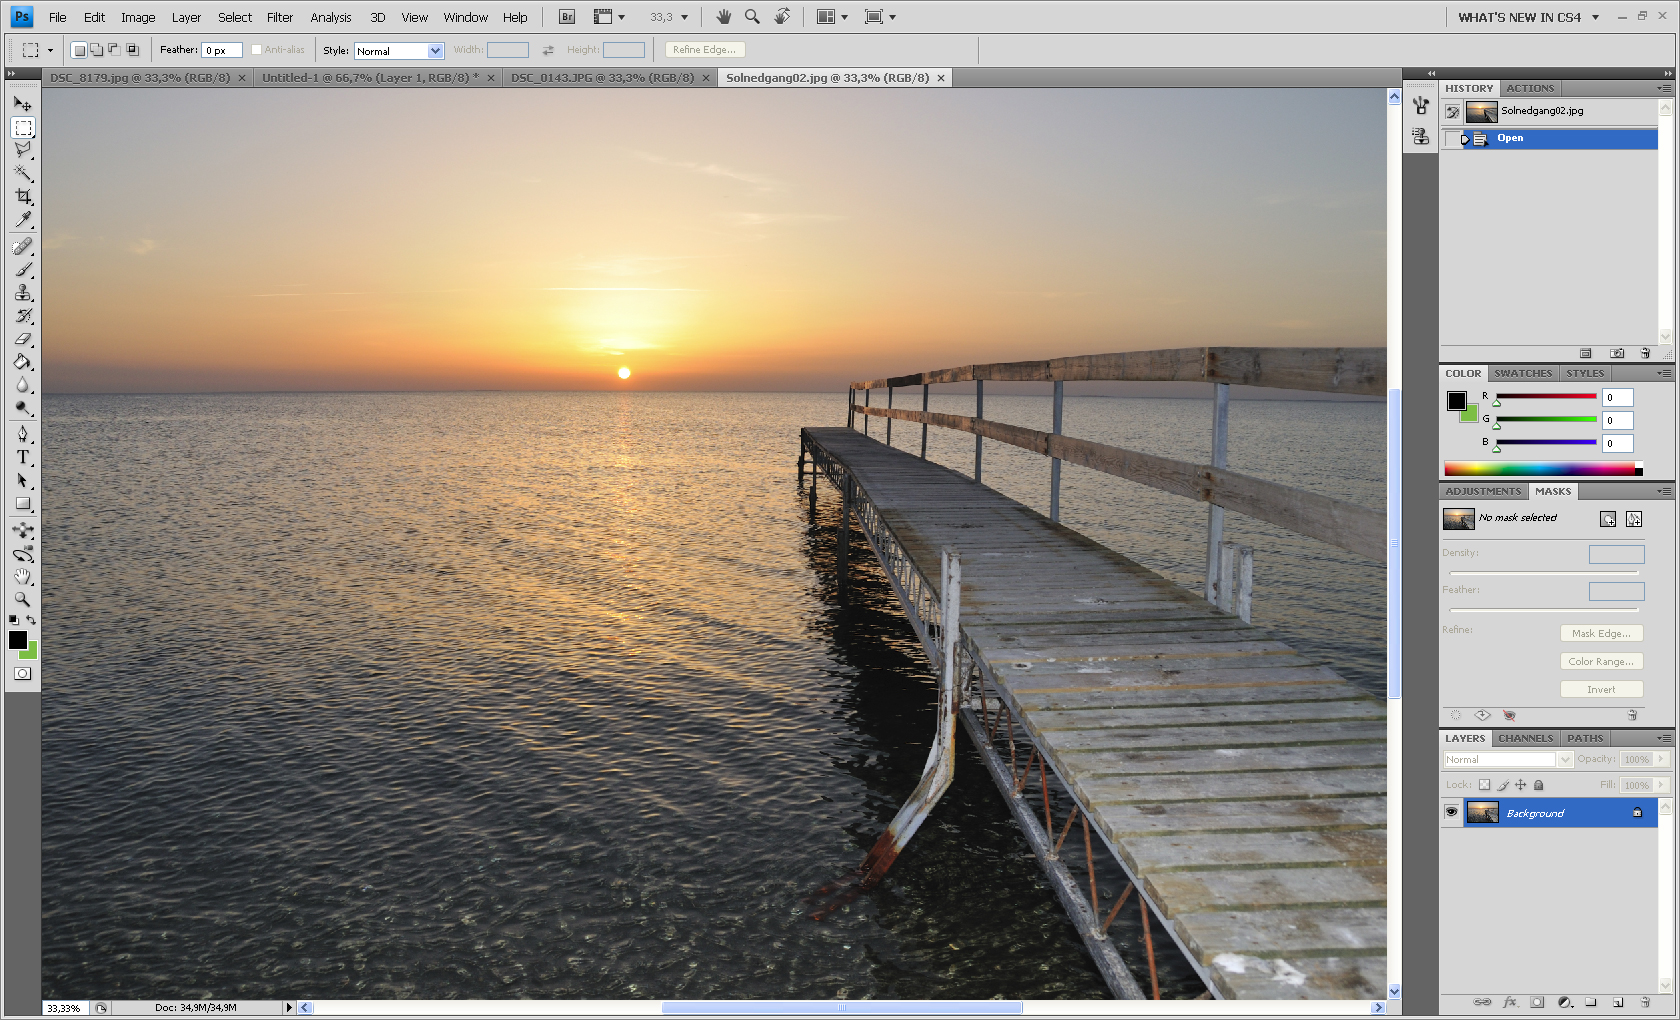
Task: Open the Style dropdown set to Normal
Action: (399, 51)
